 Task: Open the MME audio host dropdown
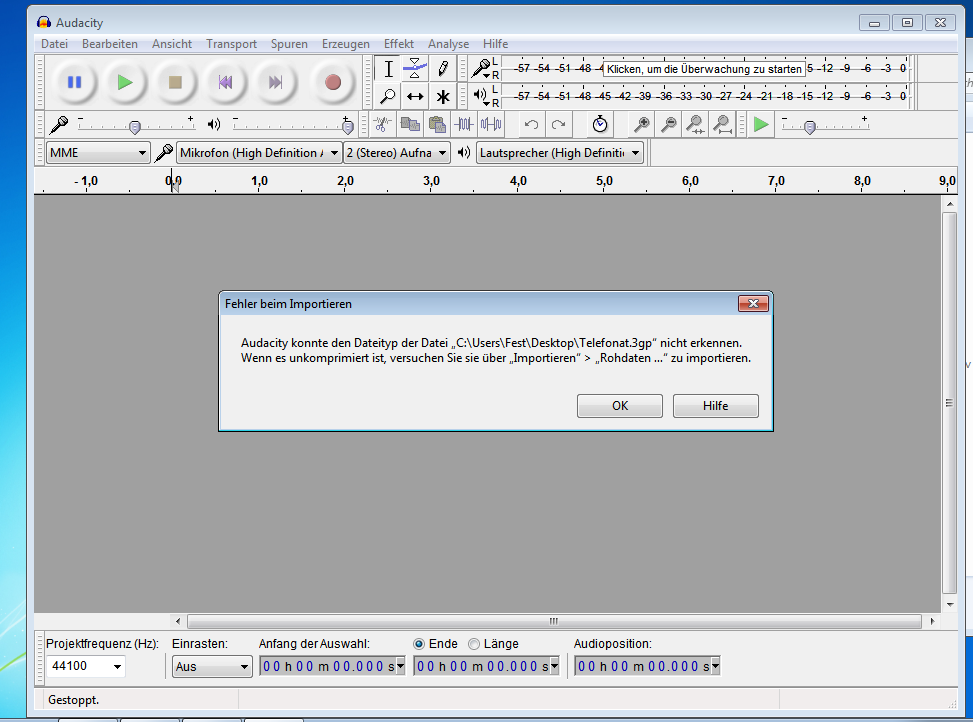[98, 153]
